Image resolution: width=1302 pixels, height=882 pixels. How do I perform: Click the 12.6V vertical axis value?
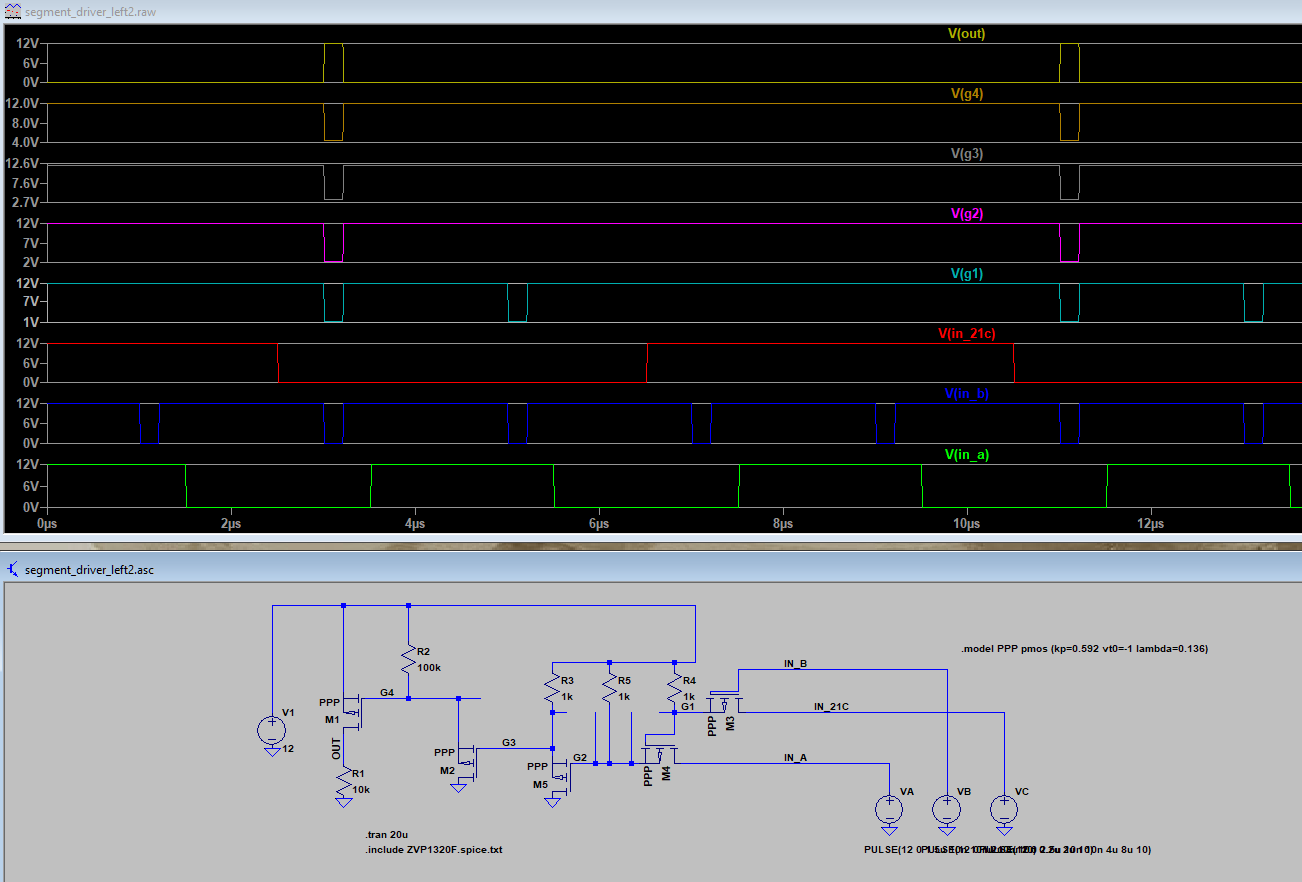tap(22, 164)
